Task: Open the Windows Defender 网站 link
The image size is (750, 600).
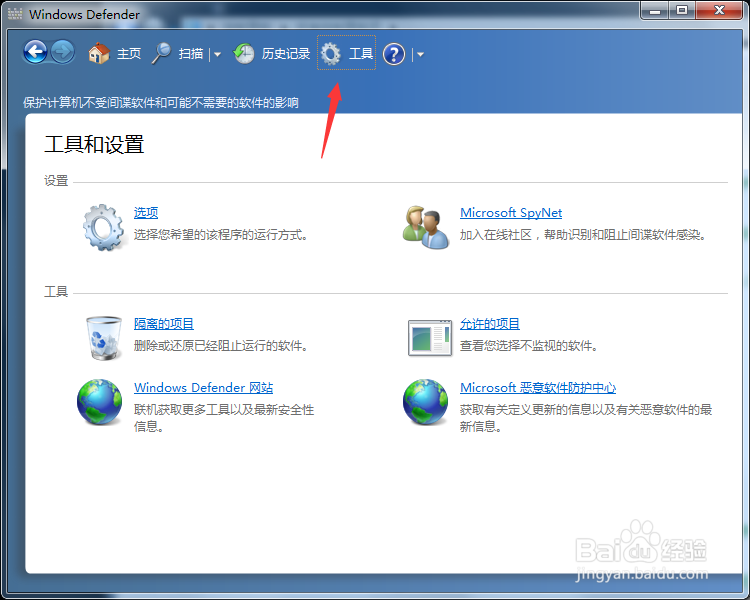Action: (x=203, y=388)
